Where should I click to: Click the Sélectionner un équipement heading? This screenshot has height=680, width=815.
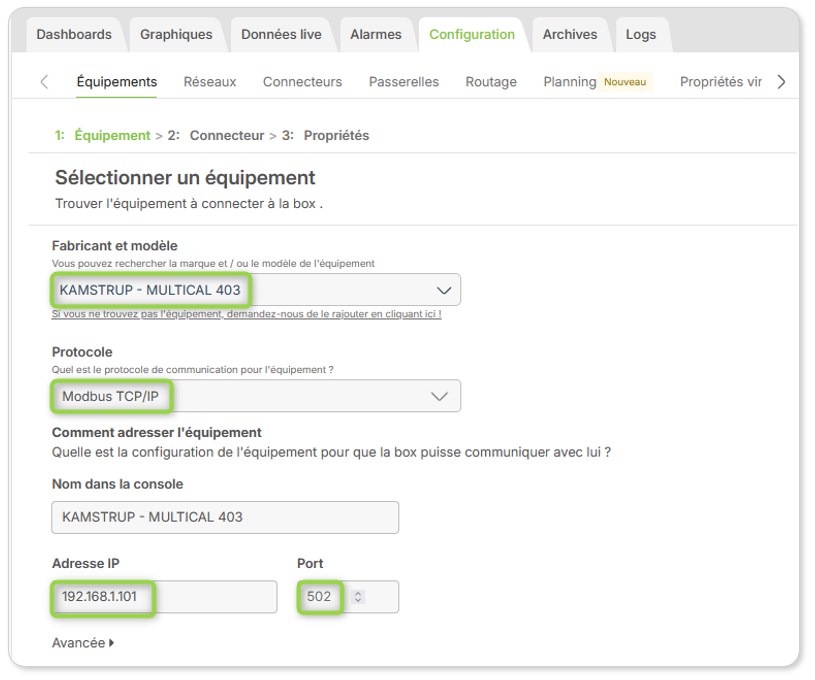coord(185,178)
